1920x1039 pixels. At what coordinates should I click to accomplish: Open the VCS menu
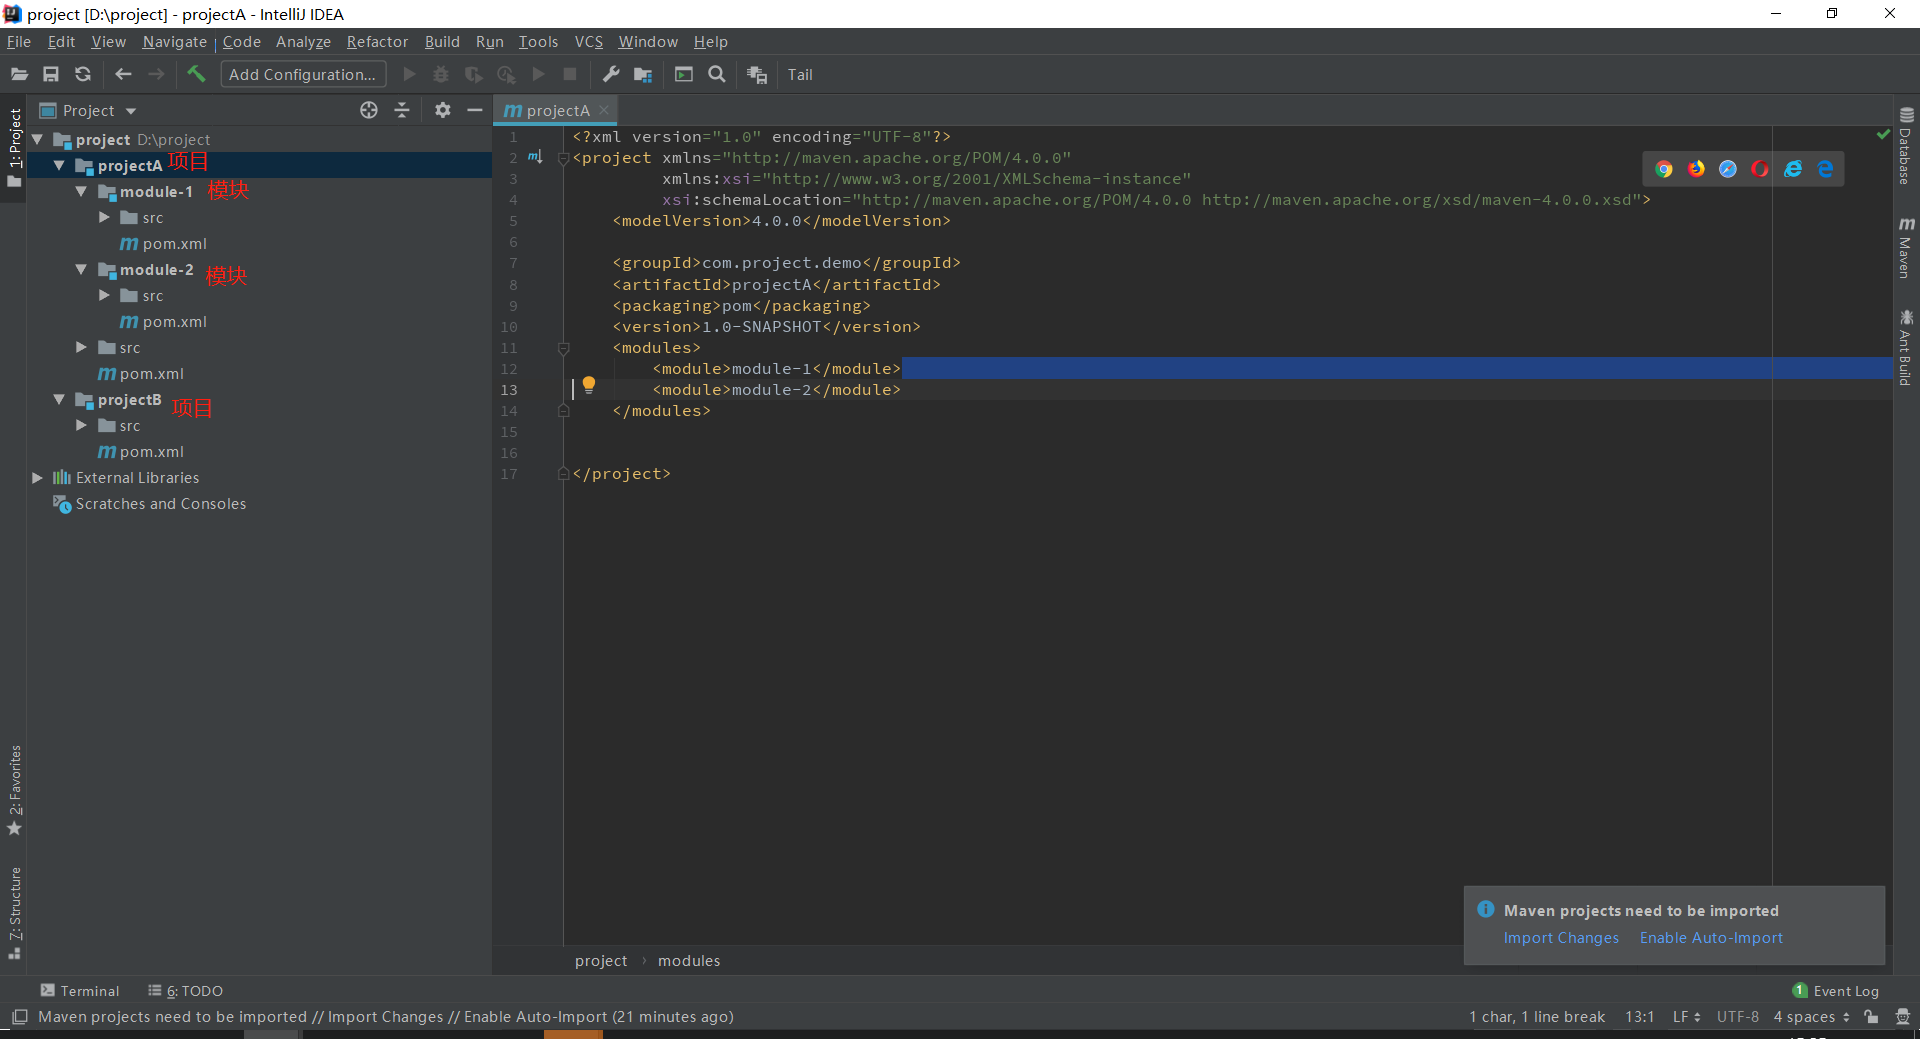[589, 42]
